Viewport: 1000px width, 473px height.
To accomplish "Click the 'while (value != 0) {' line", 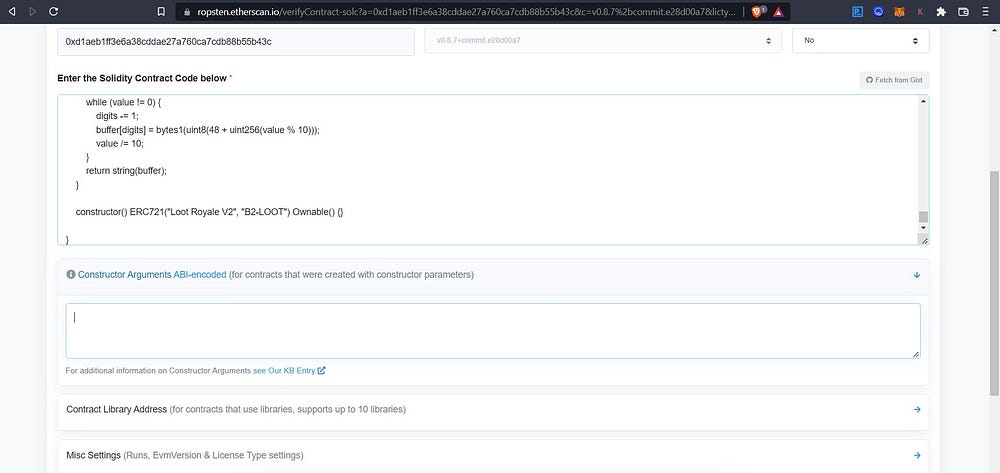I will click(122, 102).
